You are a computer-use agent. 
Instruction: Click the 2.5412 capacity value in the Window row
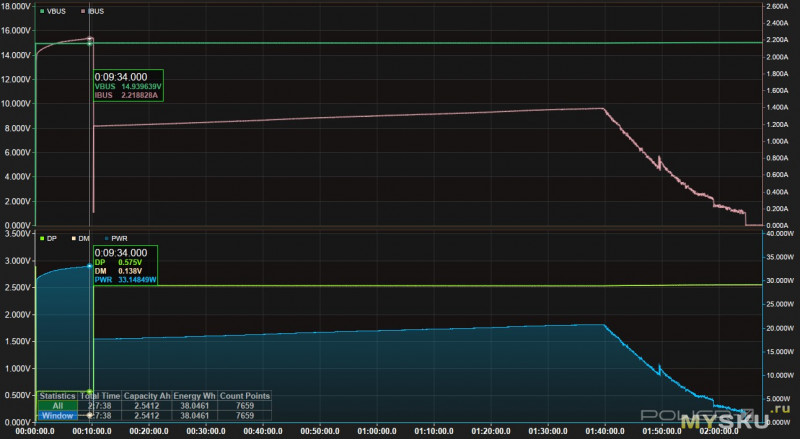[147, 416]
